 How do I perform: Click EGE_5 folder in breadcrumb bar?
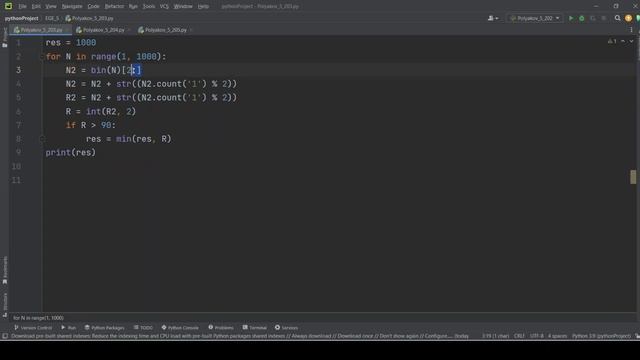[x=52, y=18]
